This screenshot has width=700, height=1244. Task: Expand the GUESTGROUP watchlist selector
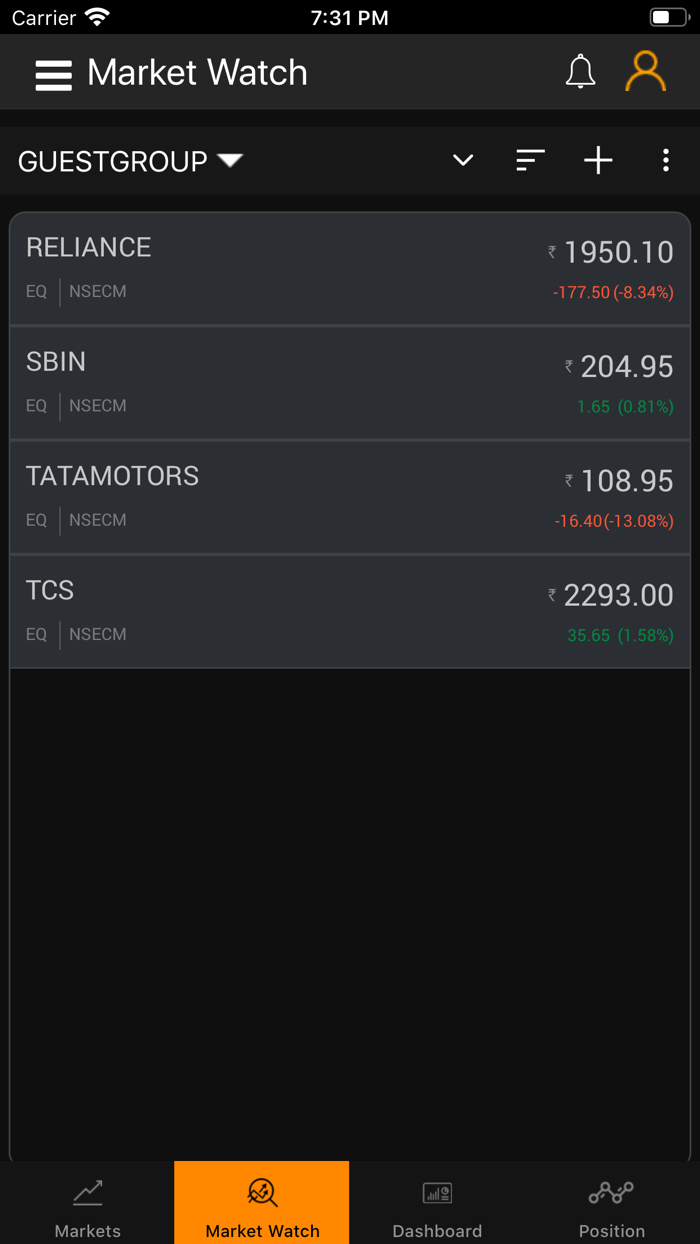tap(130, 160)
